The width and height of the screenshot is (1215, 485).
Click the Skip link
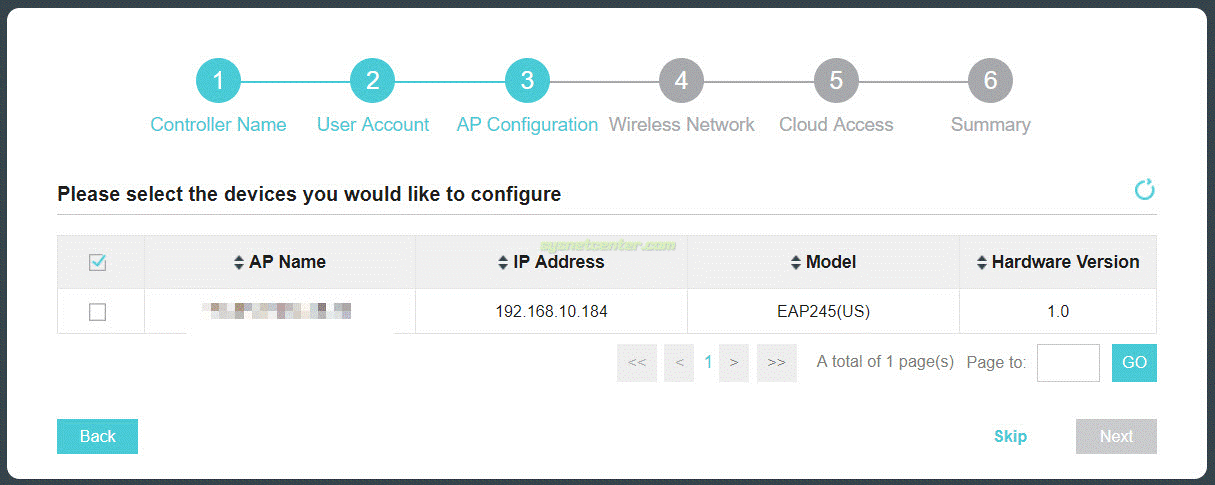click(x=1010, y=436)
